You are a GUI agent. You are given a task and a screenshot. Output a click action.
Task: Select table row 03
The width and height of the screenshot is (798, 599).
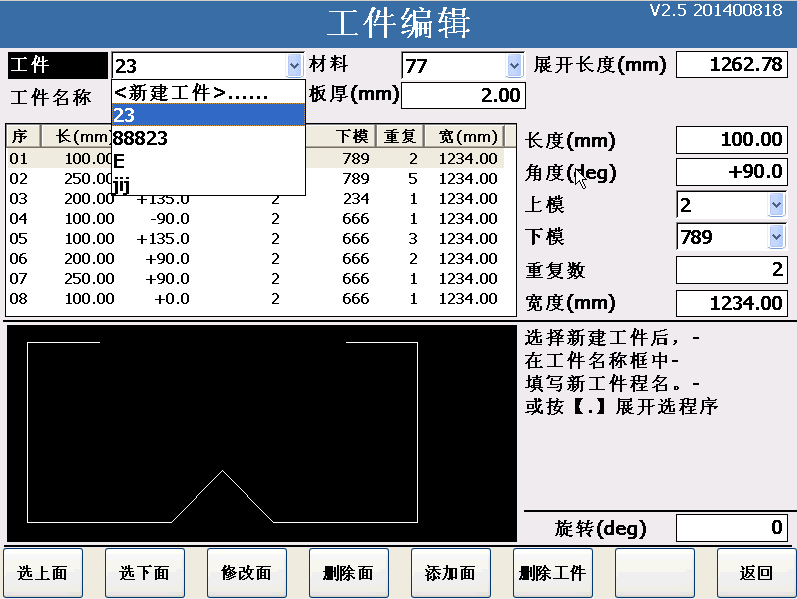coord(256,198)
